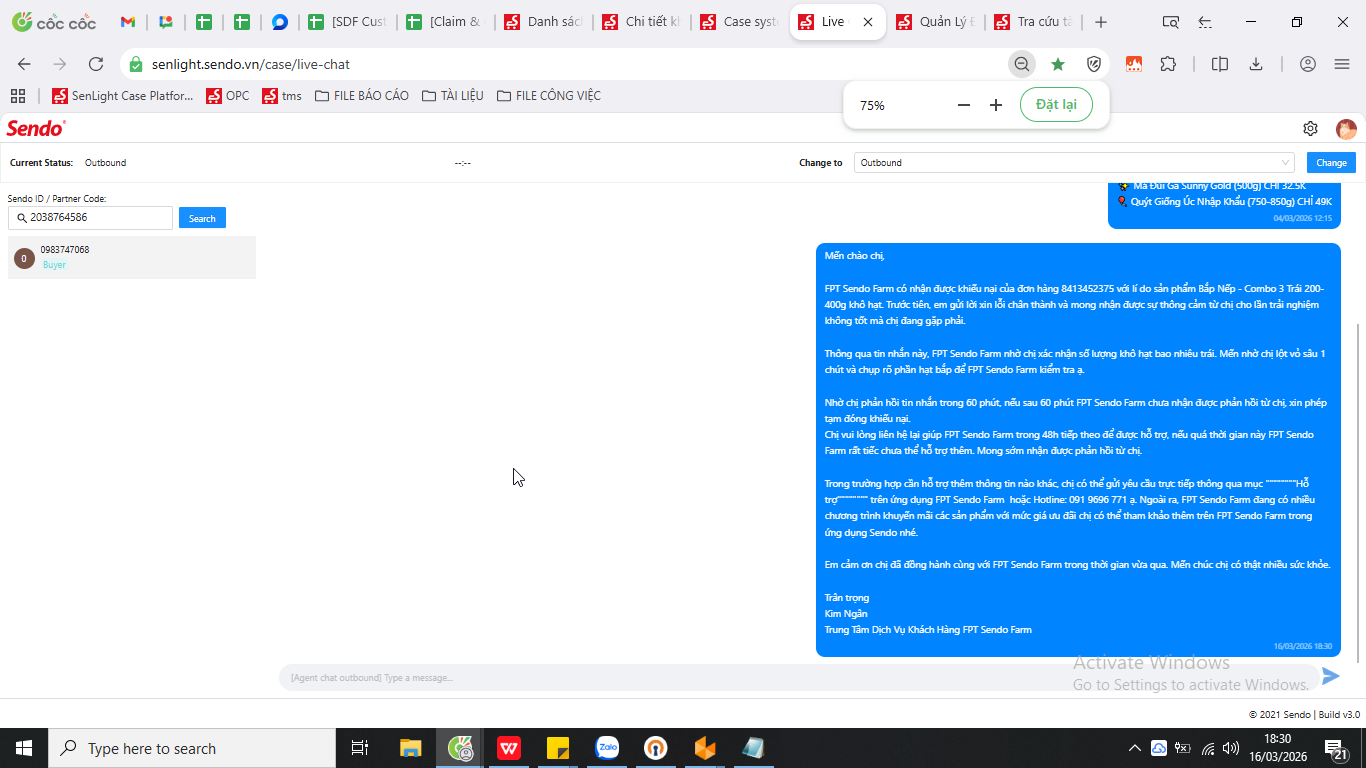Switch to the Case syst tab
Screen dimensions: 1366x768
(x=737, y=22)
